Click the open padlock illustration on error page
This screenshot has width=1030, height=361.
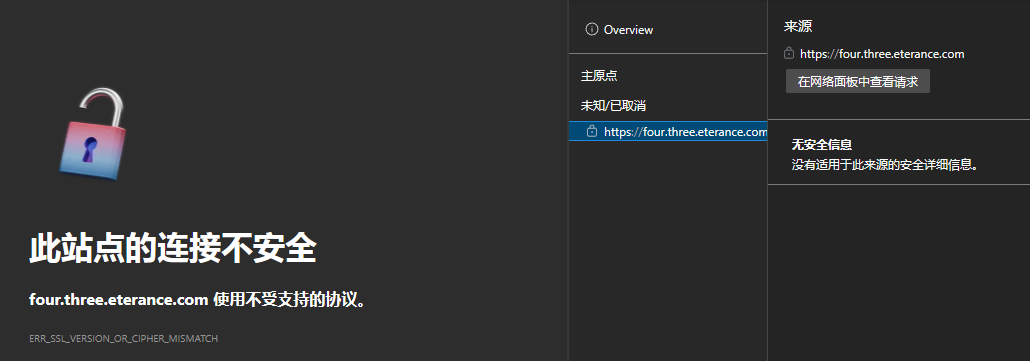pyautogui.click(x=92, y=135)
